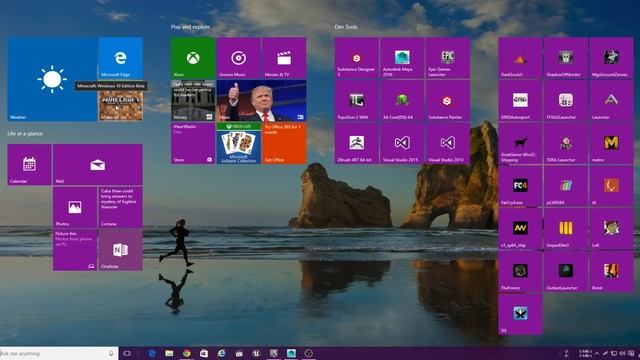Launch the OneNote tile
The height and width of the screenshot is (360, 640).
coord(120,250)
